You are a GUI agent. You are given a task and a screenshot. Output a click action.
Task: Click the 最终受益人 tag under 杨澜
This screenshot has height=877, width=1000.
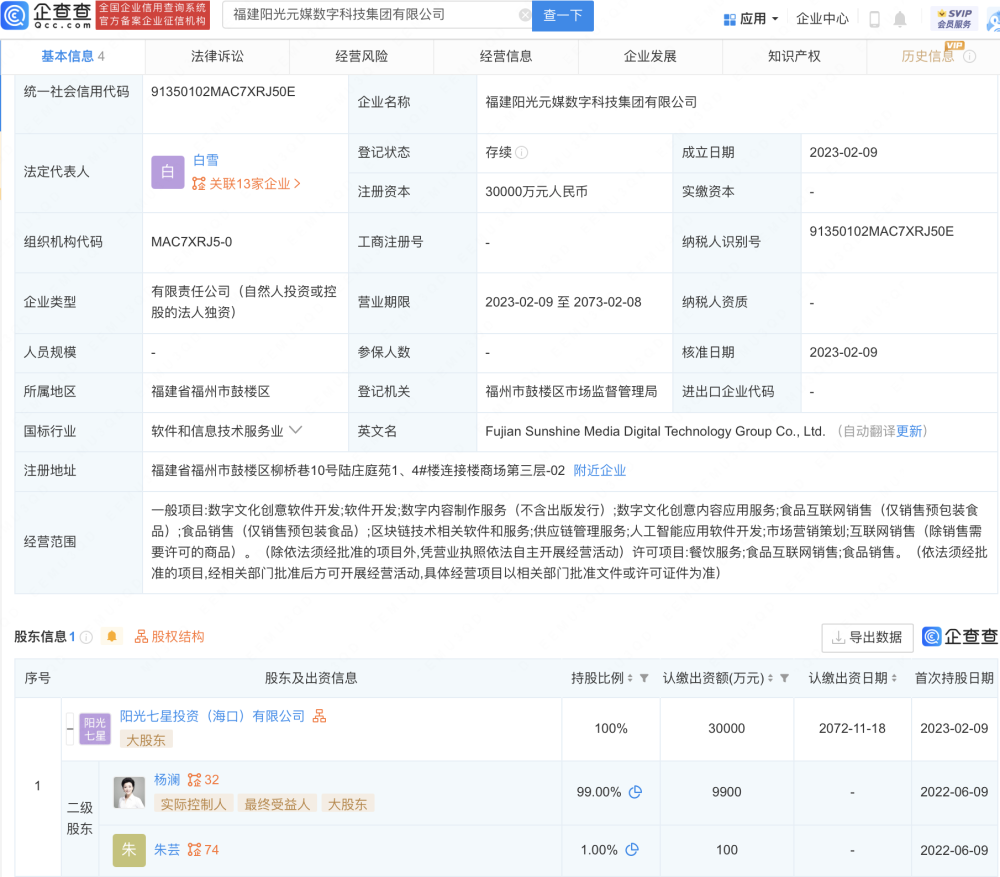point(277,804)
